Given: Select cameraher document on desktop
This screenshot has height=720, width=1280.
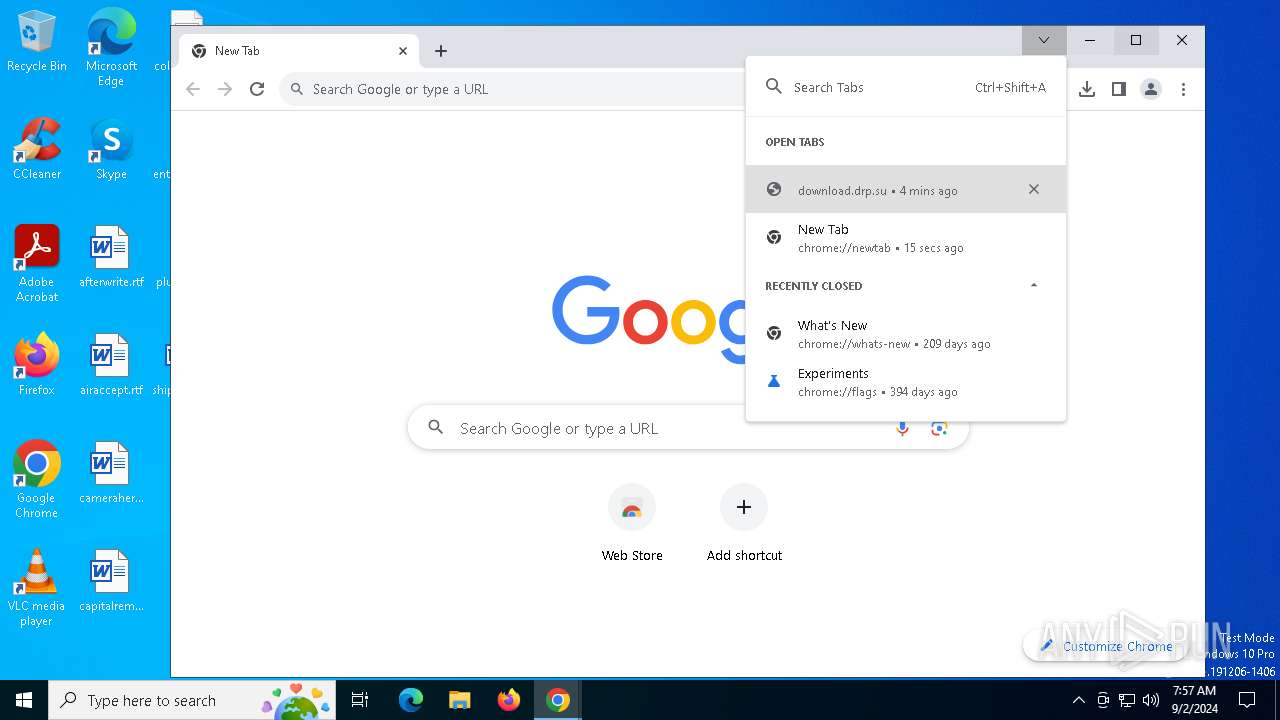Looking at the screenshot, I should pyautogui.click(x=111, y=472).
